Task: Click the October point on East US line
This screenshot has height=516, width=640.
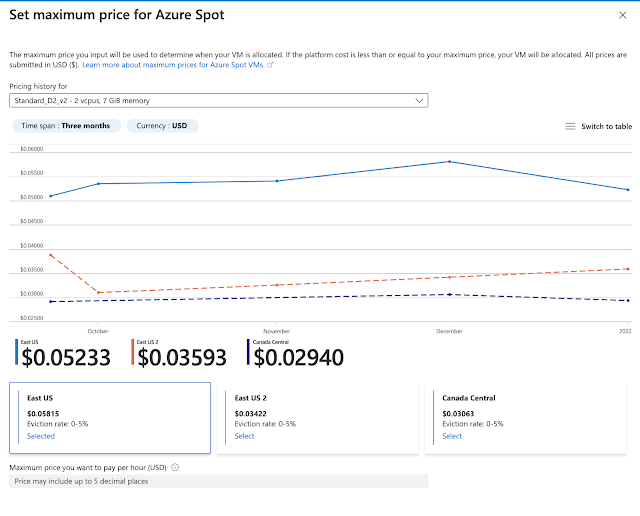Action: click(97, 183)
